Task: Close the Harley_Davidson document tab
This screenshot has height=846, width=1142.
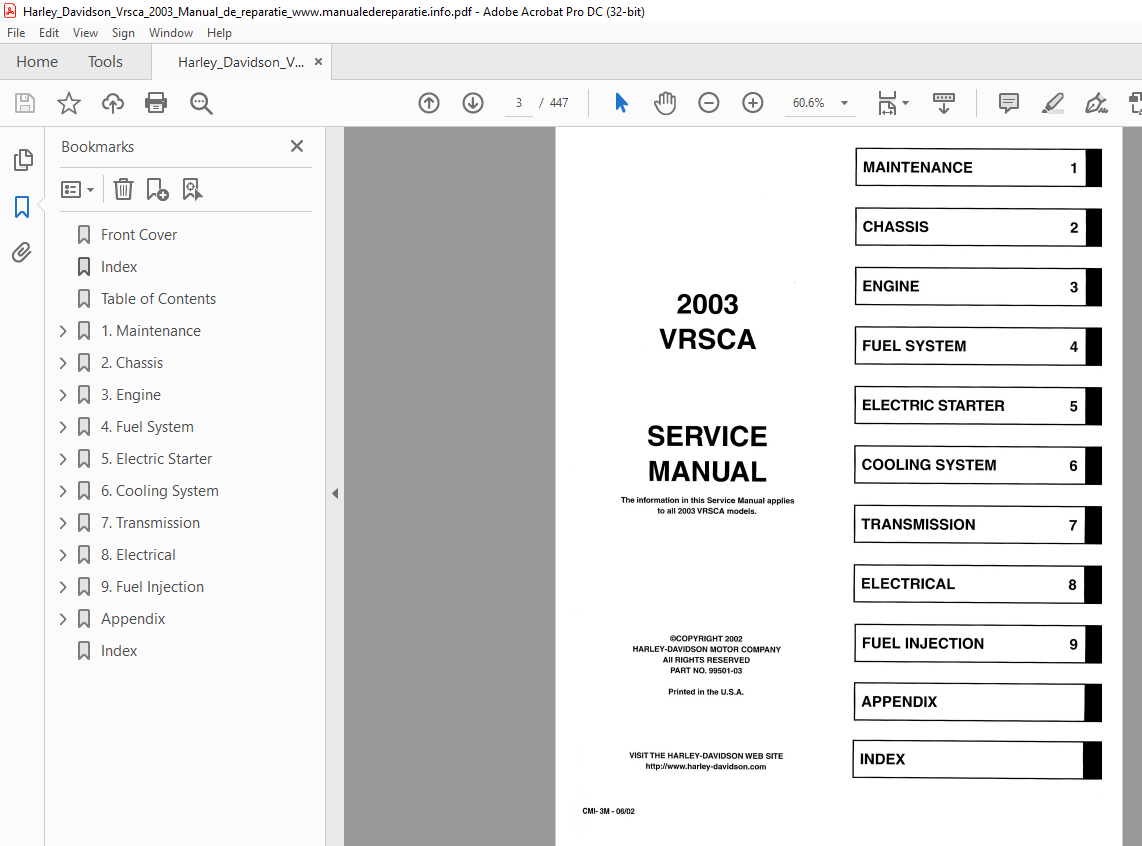Action: [318, 62]
